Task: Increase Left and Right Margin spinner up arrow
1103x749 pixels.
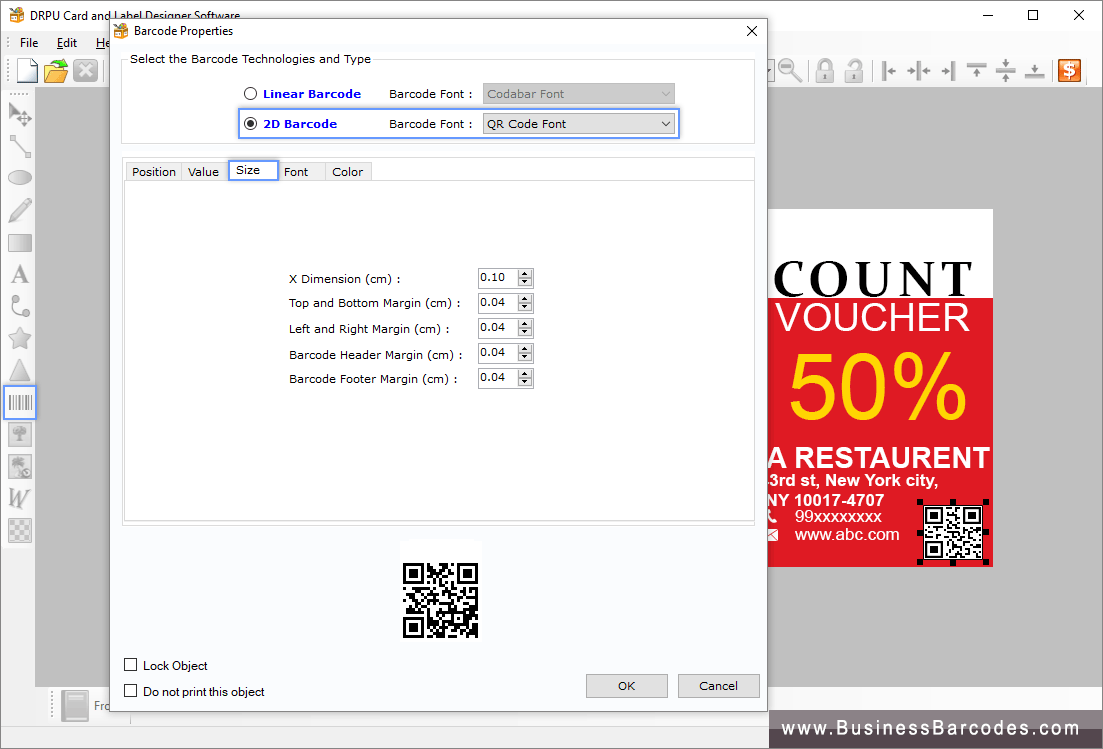Action: (525, 324)
